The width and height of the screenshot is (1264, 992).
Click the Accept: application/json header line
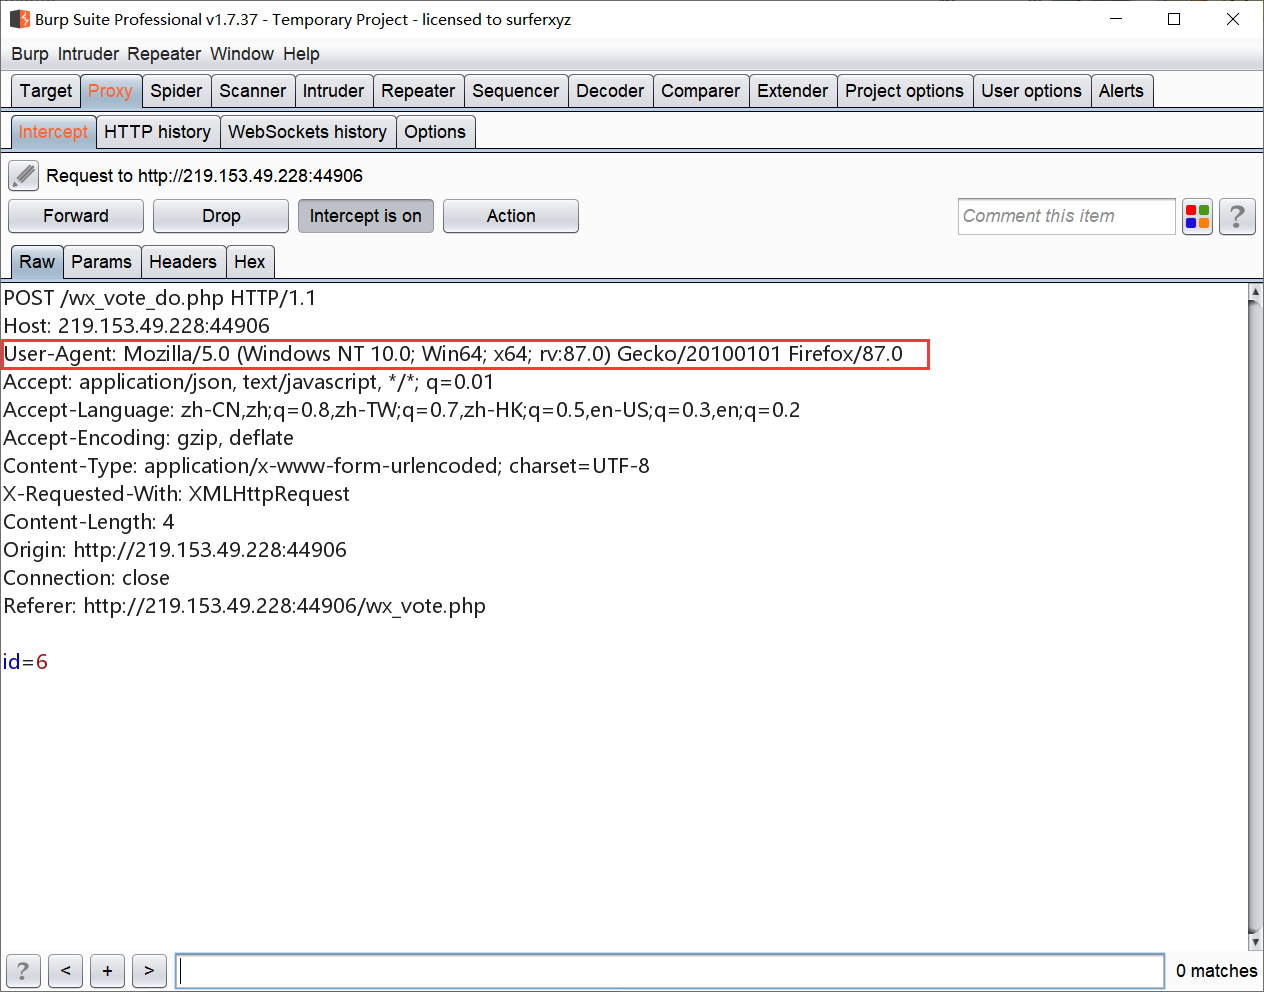249,382
